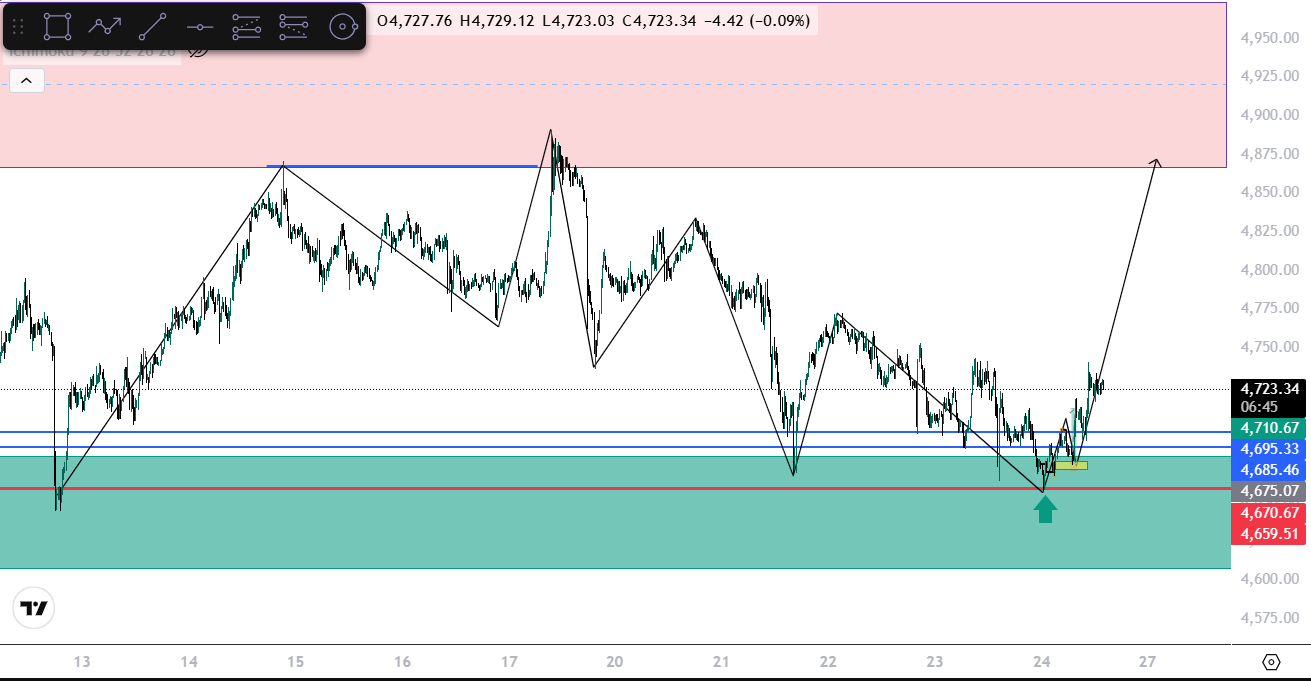Click date 27 on the time axis

pyautogui.click(x=1147, y=662)
